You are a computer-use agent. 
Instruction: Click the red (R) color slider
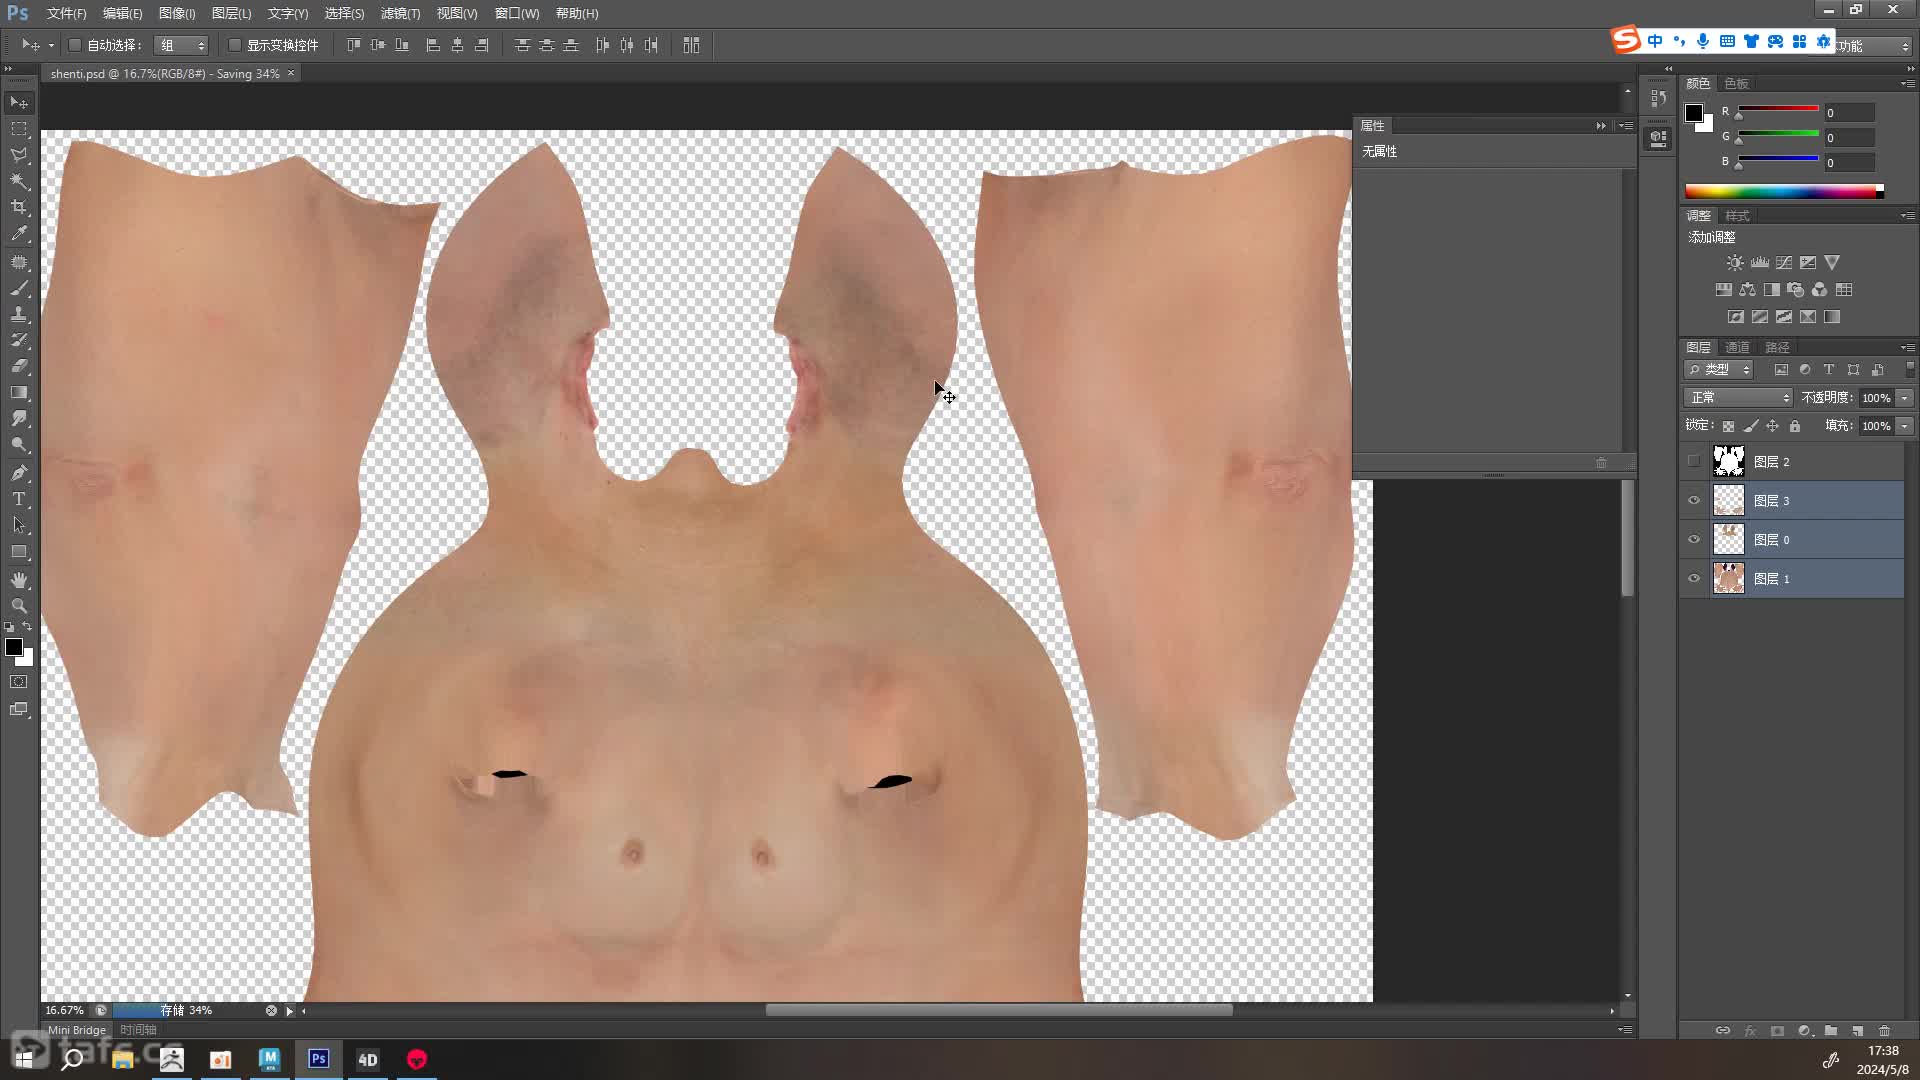point(1778,110)
